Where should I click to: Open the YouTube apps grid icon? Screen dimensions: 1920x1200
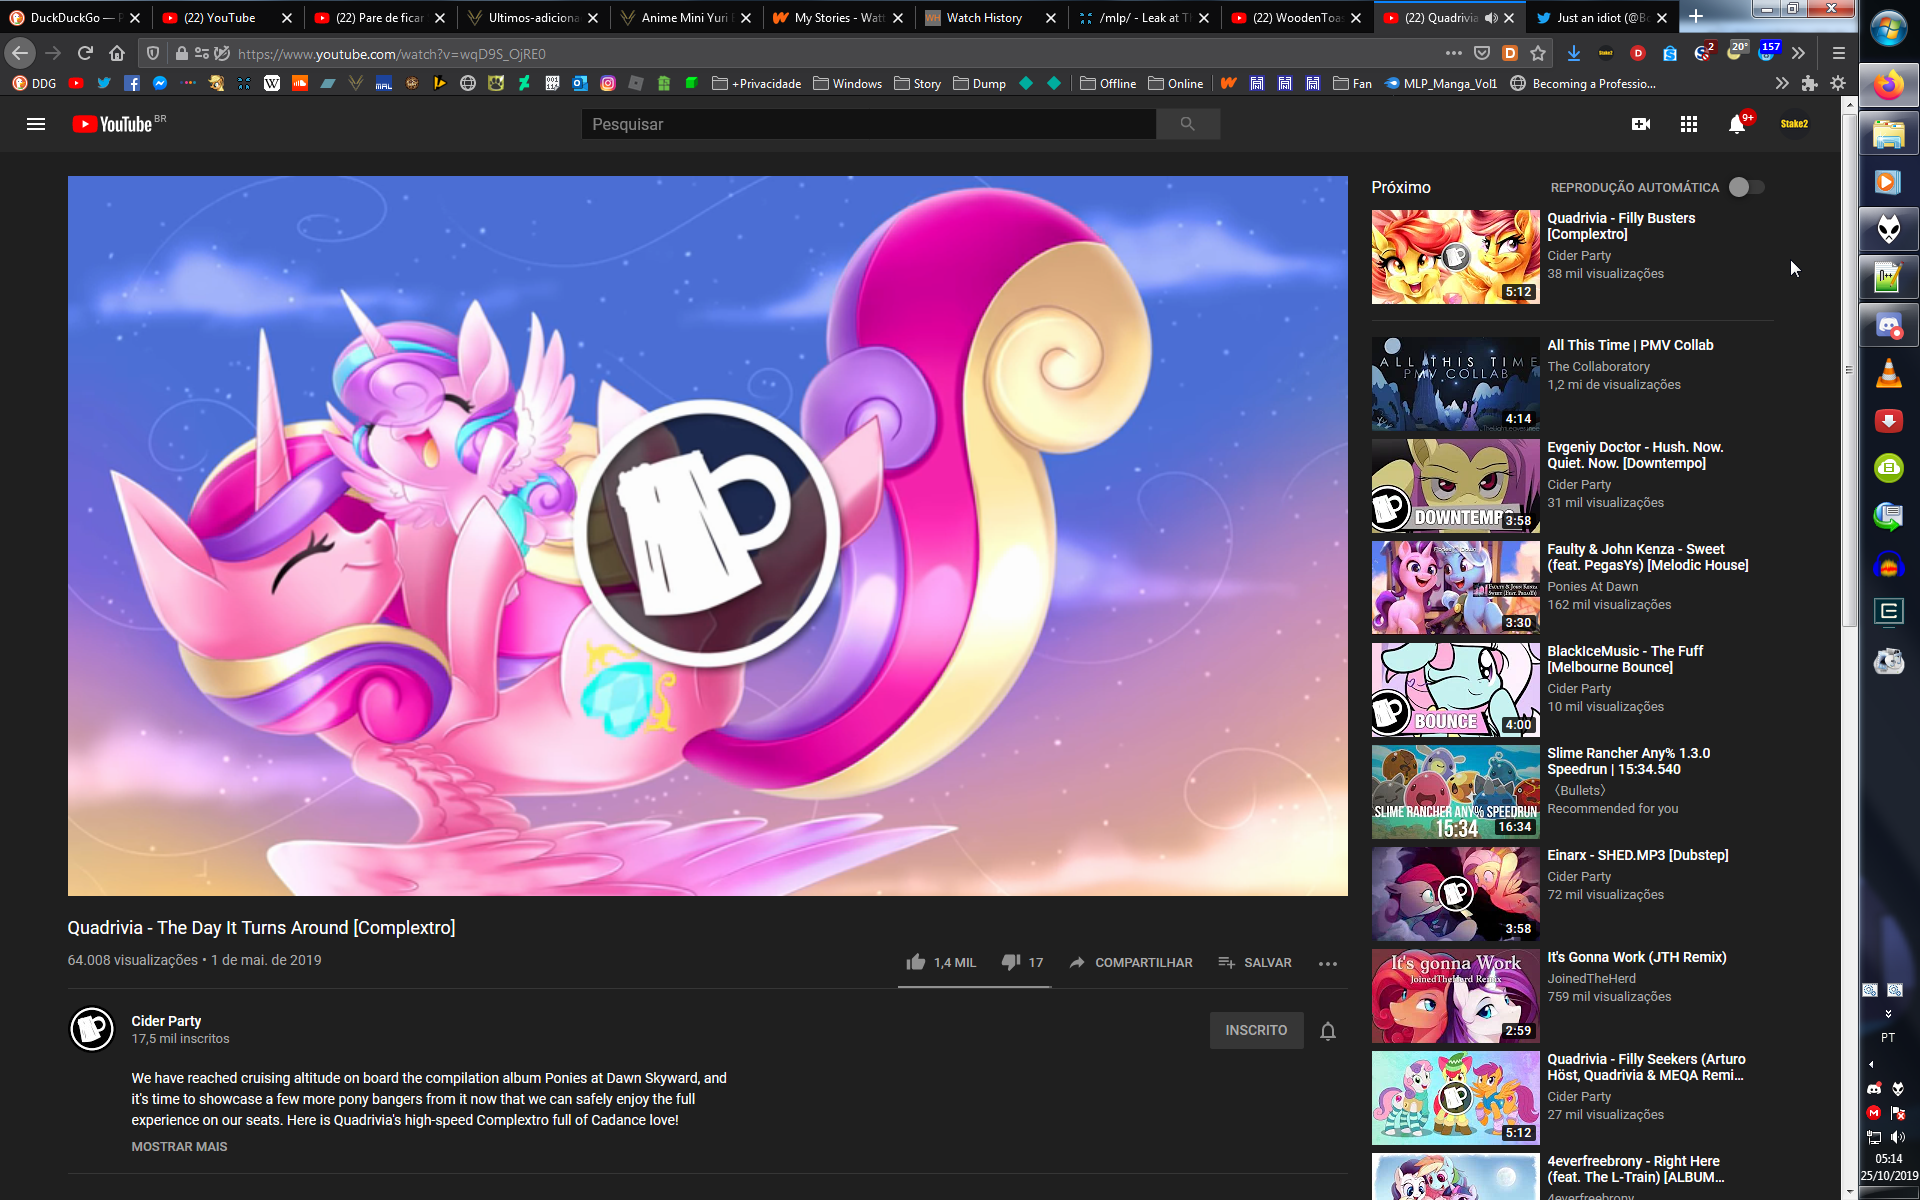1689,124
